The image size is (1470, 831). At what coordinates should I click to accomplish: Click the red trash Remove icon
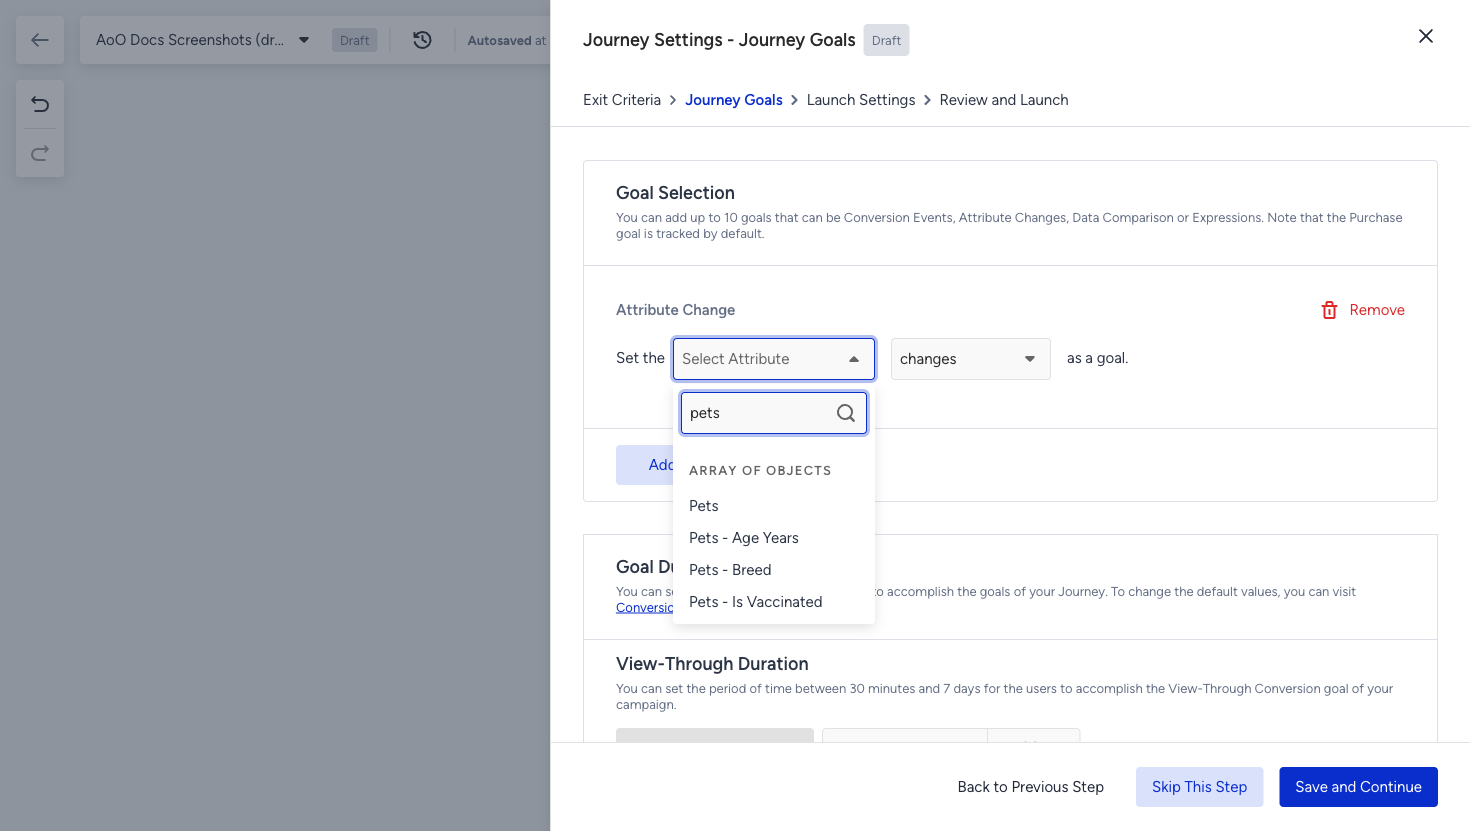(1330, 310)
